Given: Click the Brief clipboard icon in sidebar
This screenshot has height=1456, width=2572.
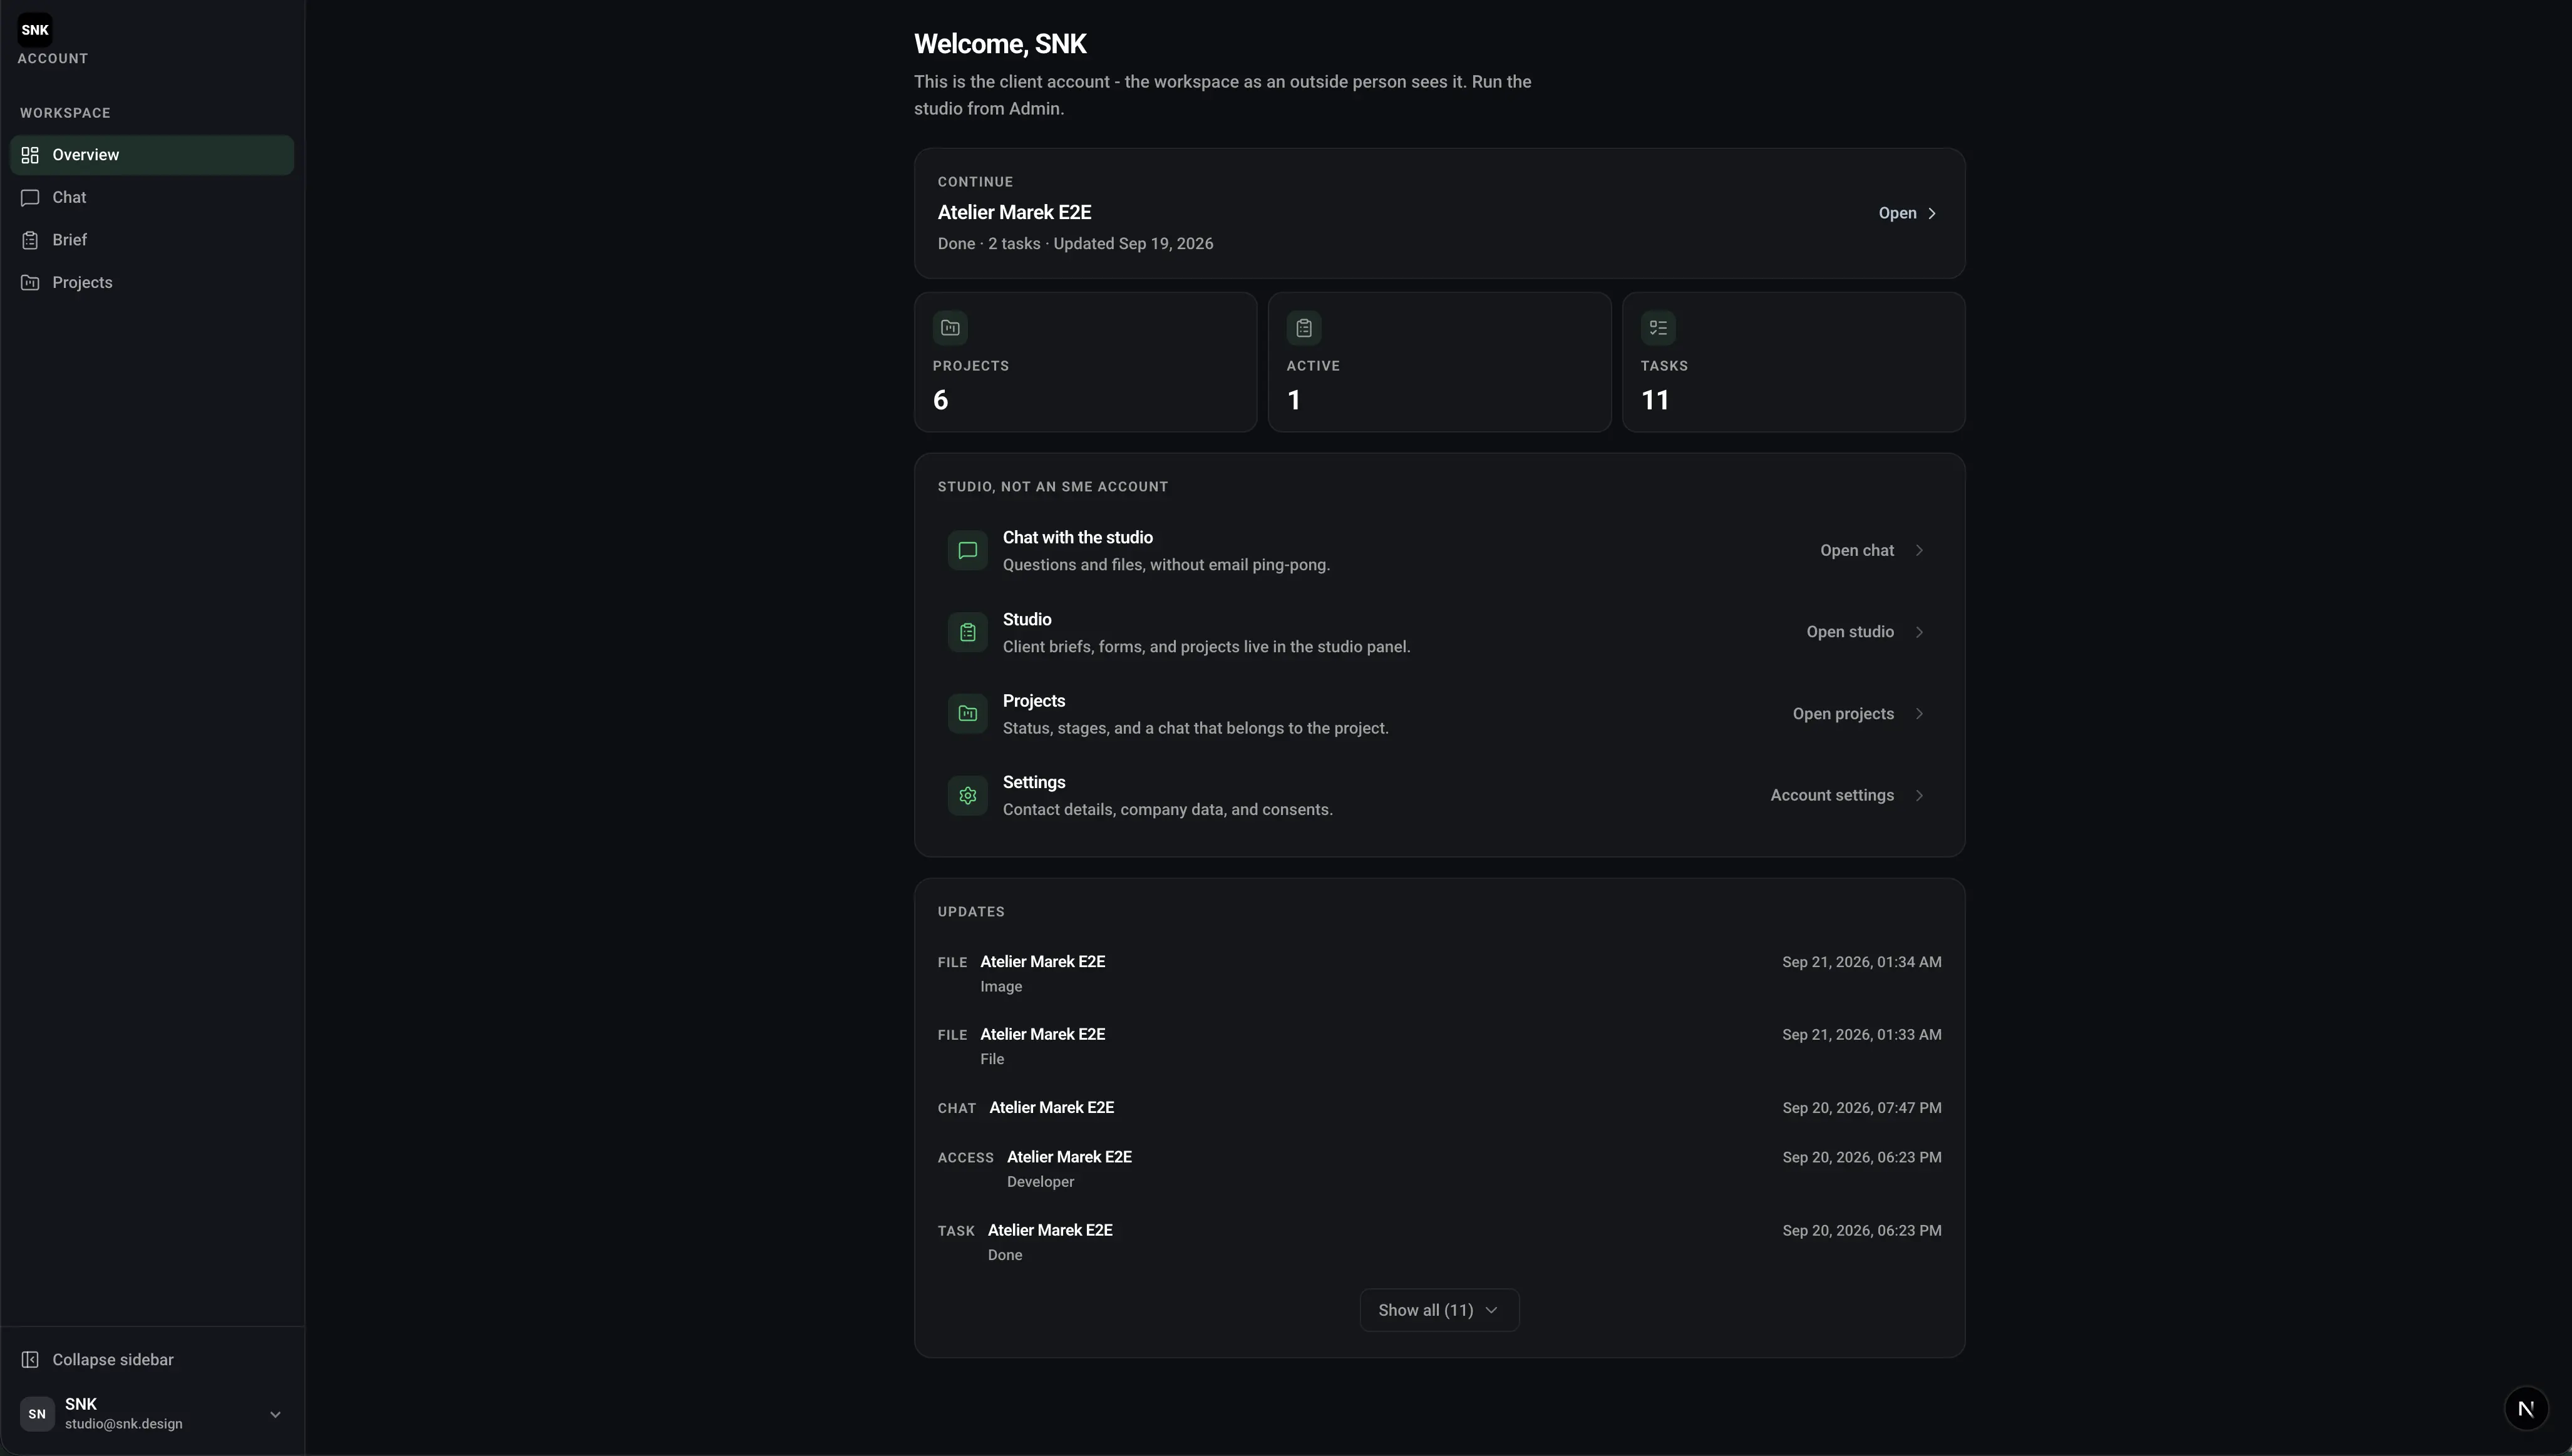Looking at the screenshot, I should [x=30, y=240].
